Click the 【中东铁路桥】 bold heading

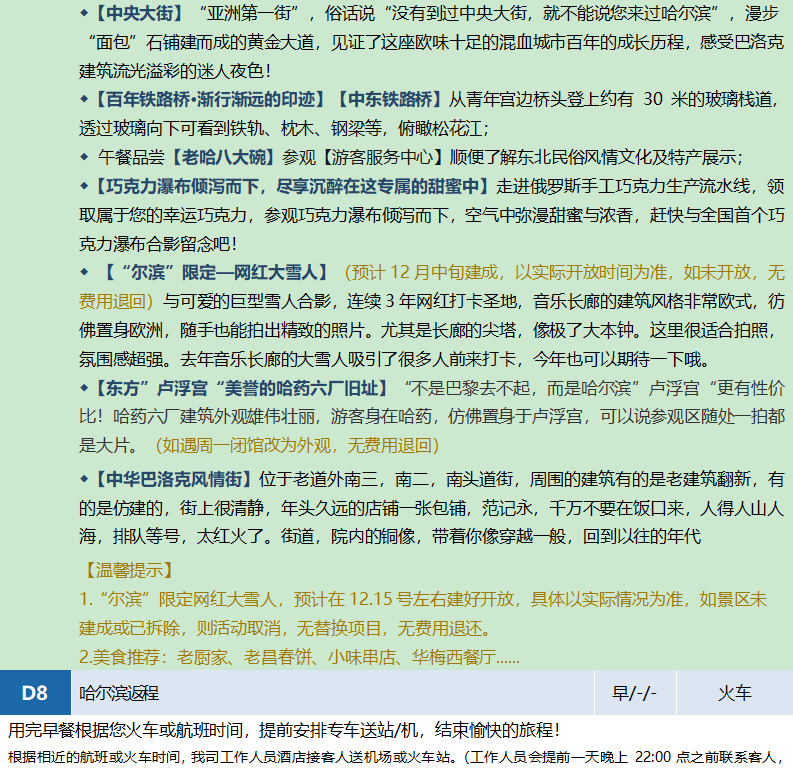click(388, 99)
